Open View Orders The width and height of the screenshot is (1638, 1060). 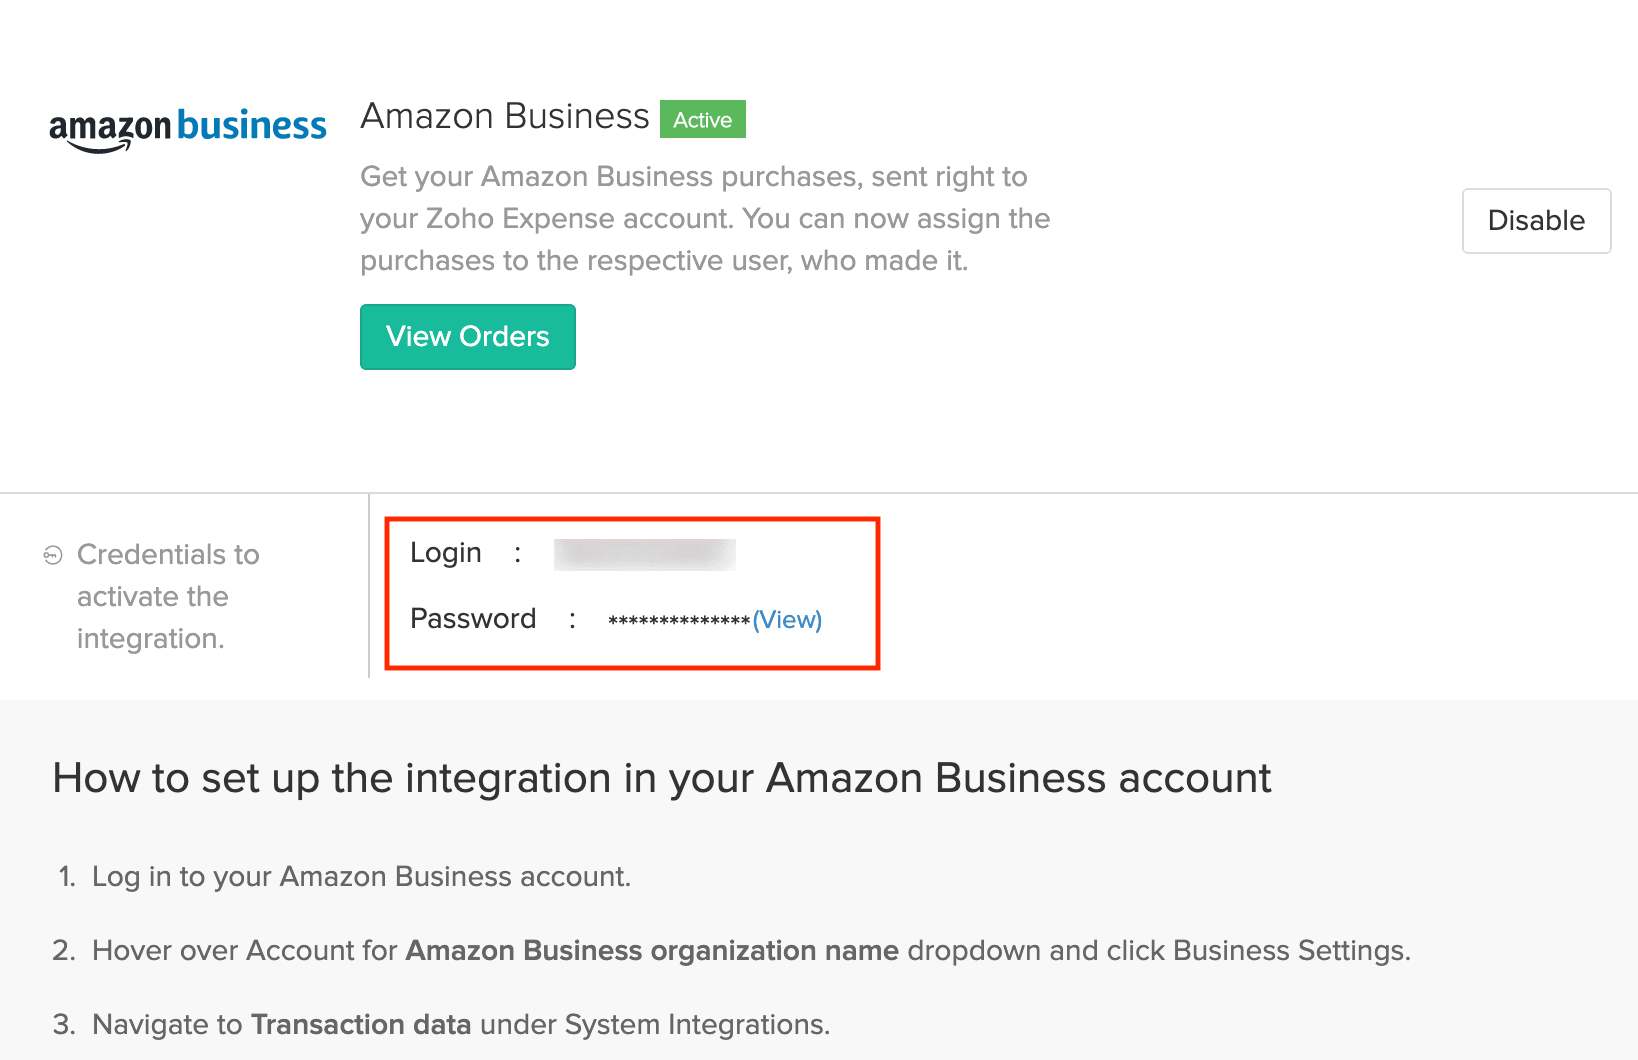467,337
